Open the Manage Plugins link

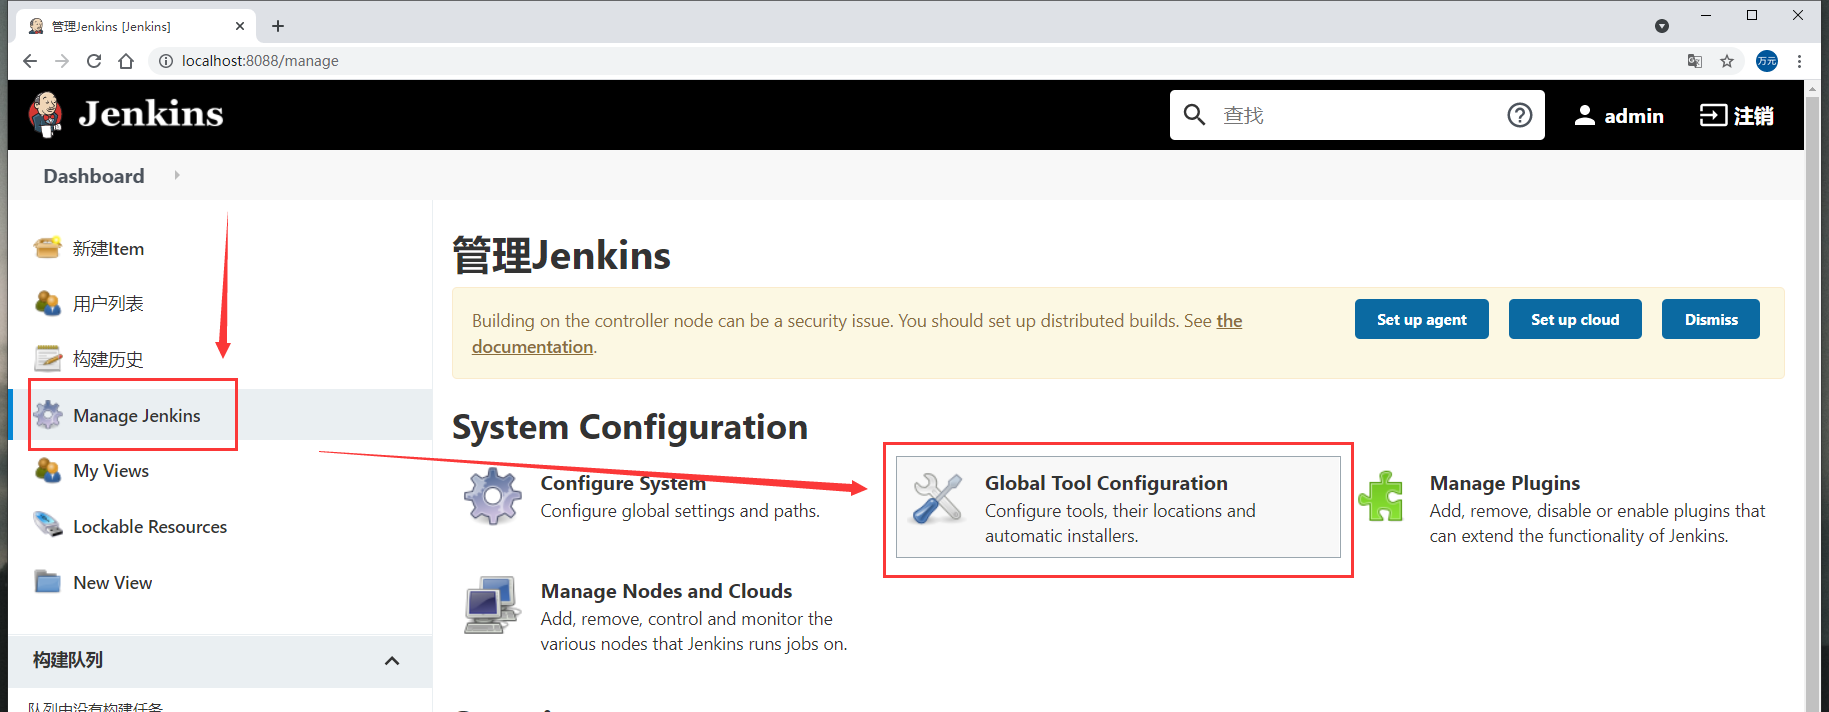click(x=1504, y=483)
